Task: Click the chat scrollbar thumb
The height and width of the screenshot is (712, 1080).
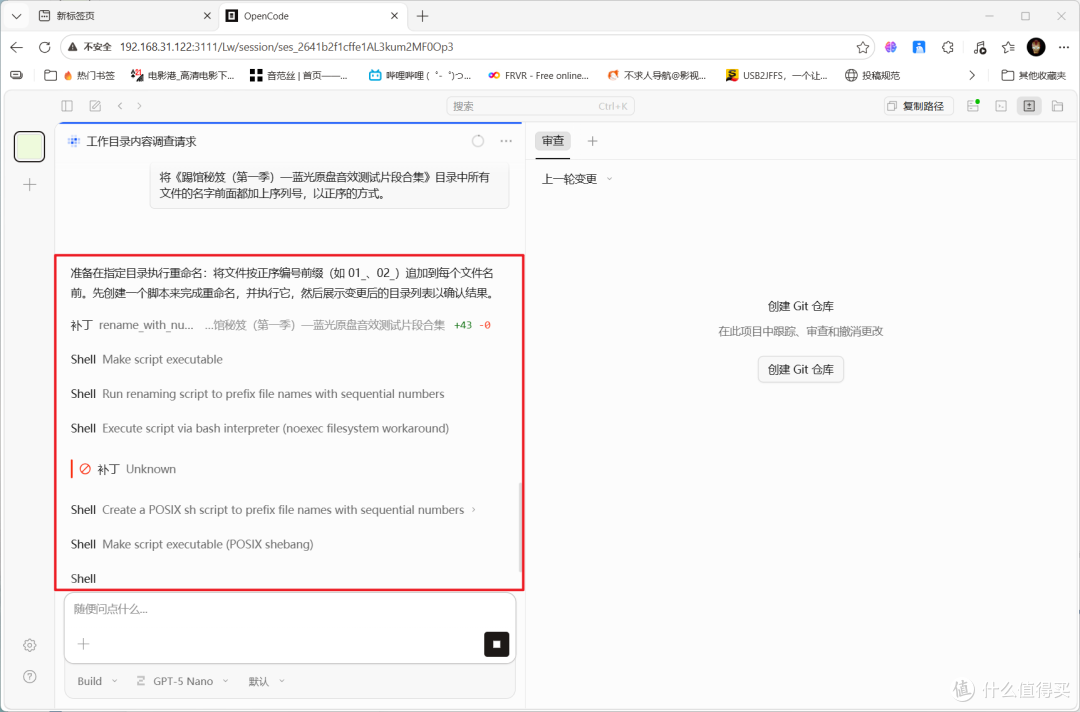Action: tap(519, 527)
